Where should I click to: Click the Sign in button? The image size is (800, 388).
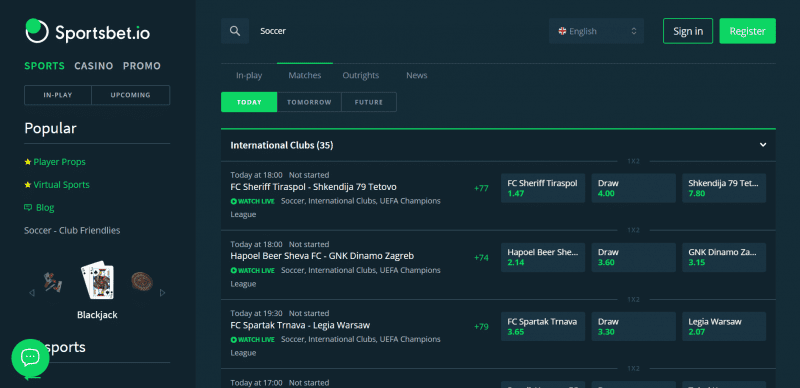pos(688,31)
